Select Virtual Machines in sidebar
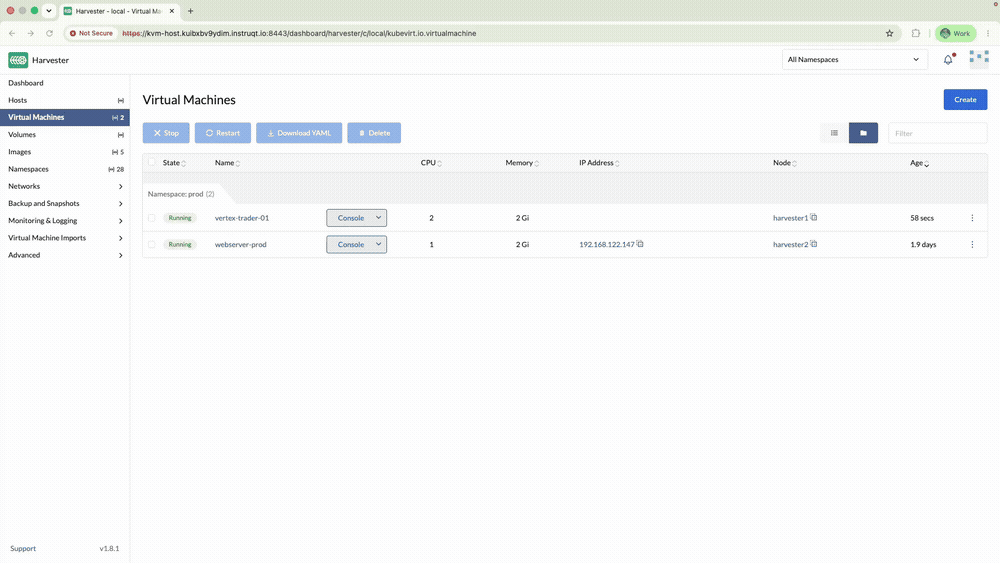 [64, 117]
